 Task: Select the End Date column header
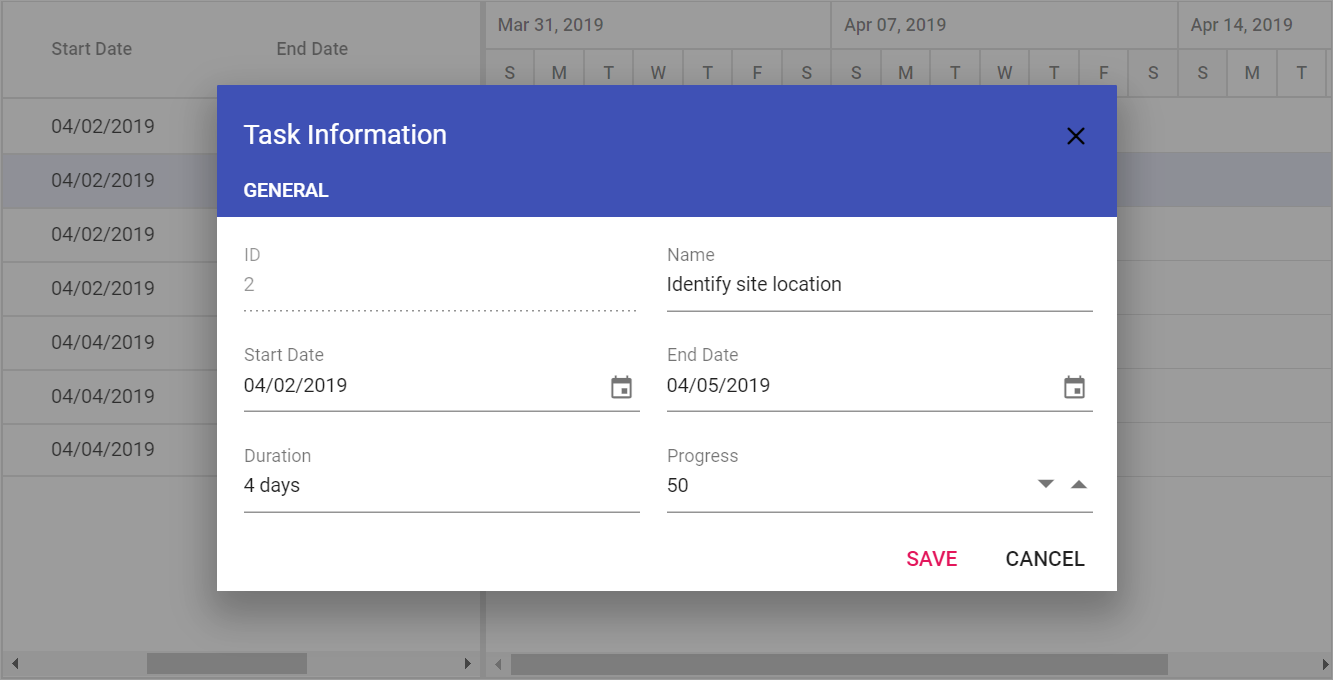(312, 49)
